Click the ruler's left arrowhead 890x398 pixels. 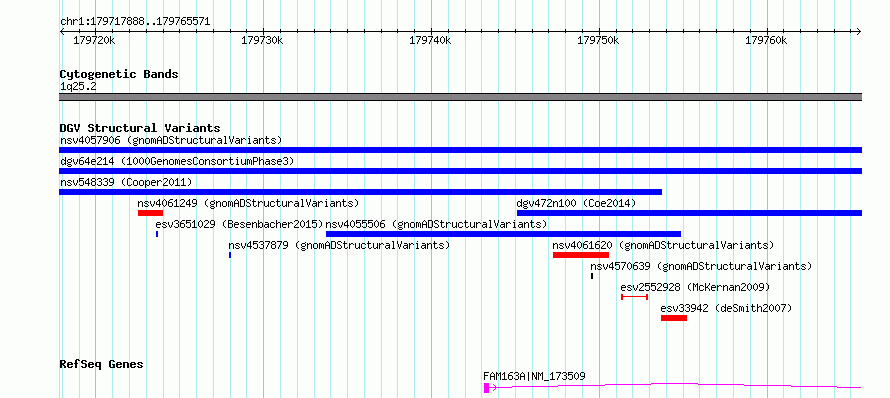pos(62,31)
